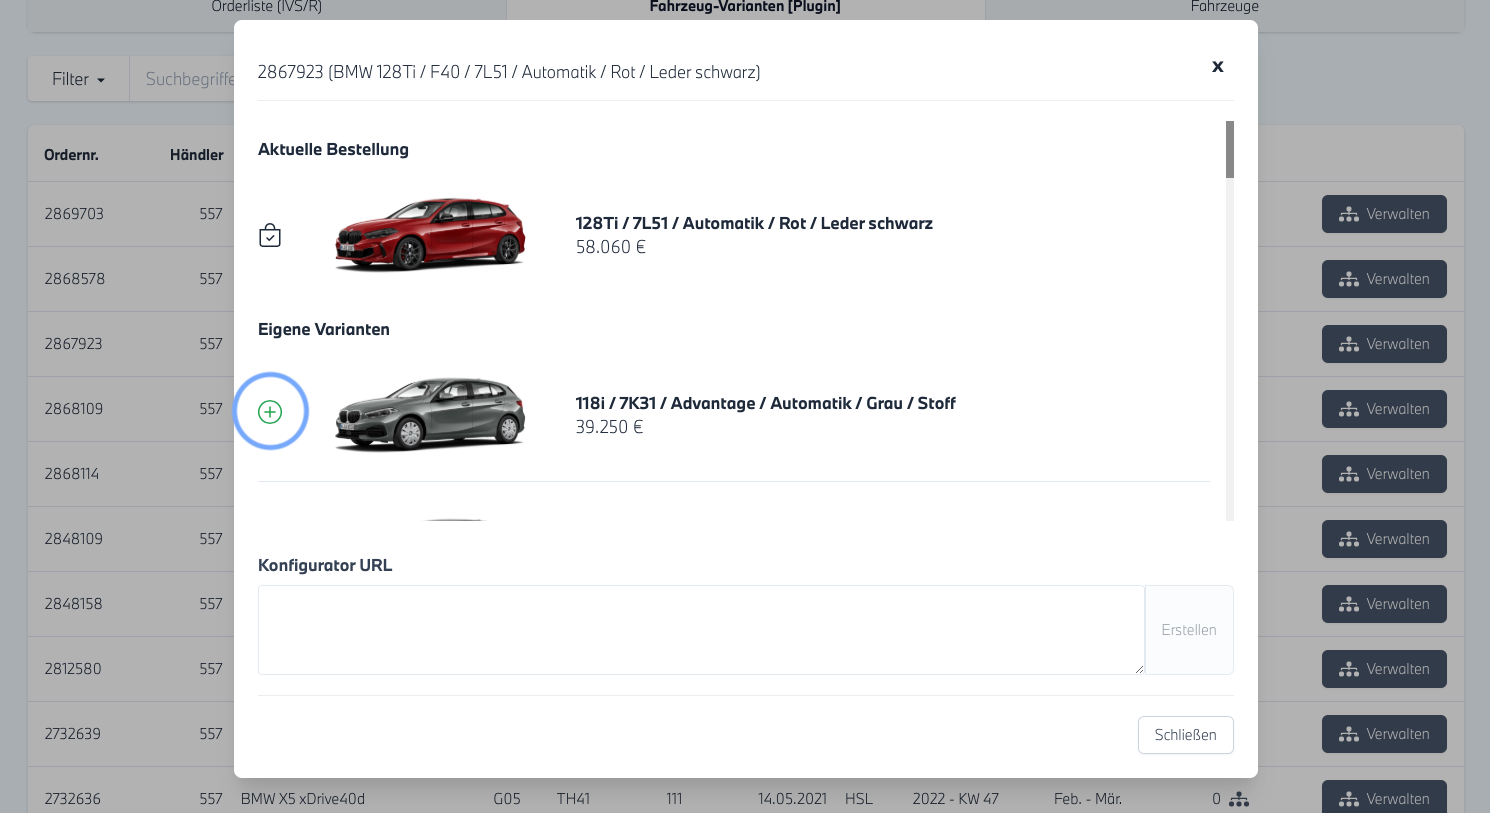Switch to the Orderliste (IVS/R) tab
The height and width of the screenshot is (813, 1490).
(267, 8)
